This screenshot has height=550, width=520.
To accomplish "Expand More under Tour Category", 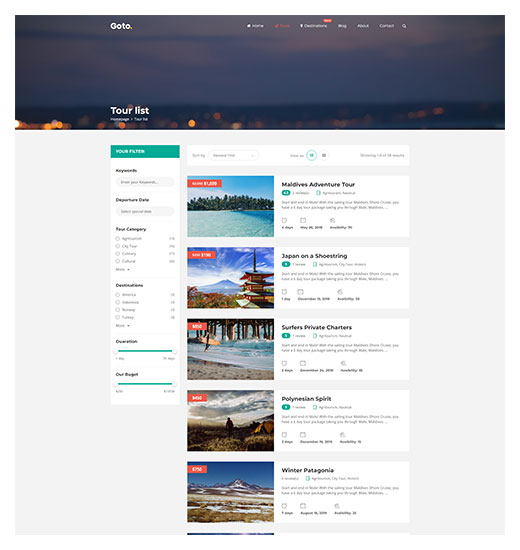I will [x=122, y=269].
